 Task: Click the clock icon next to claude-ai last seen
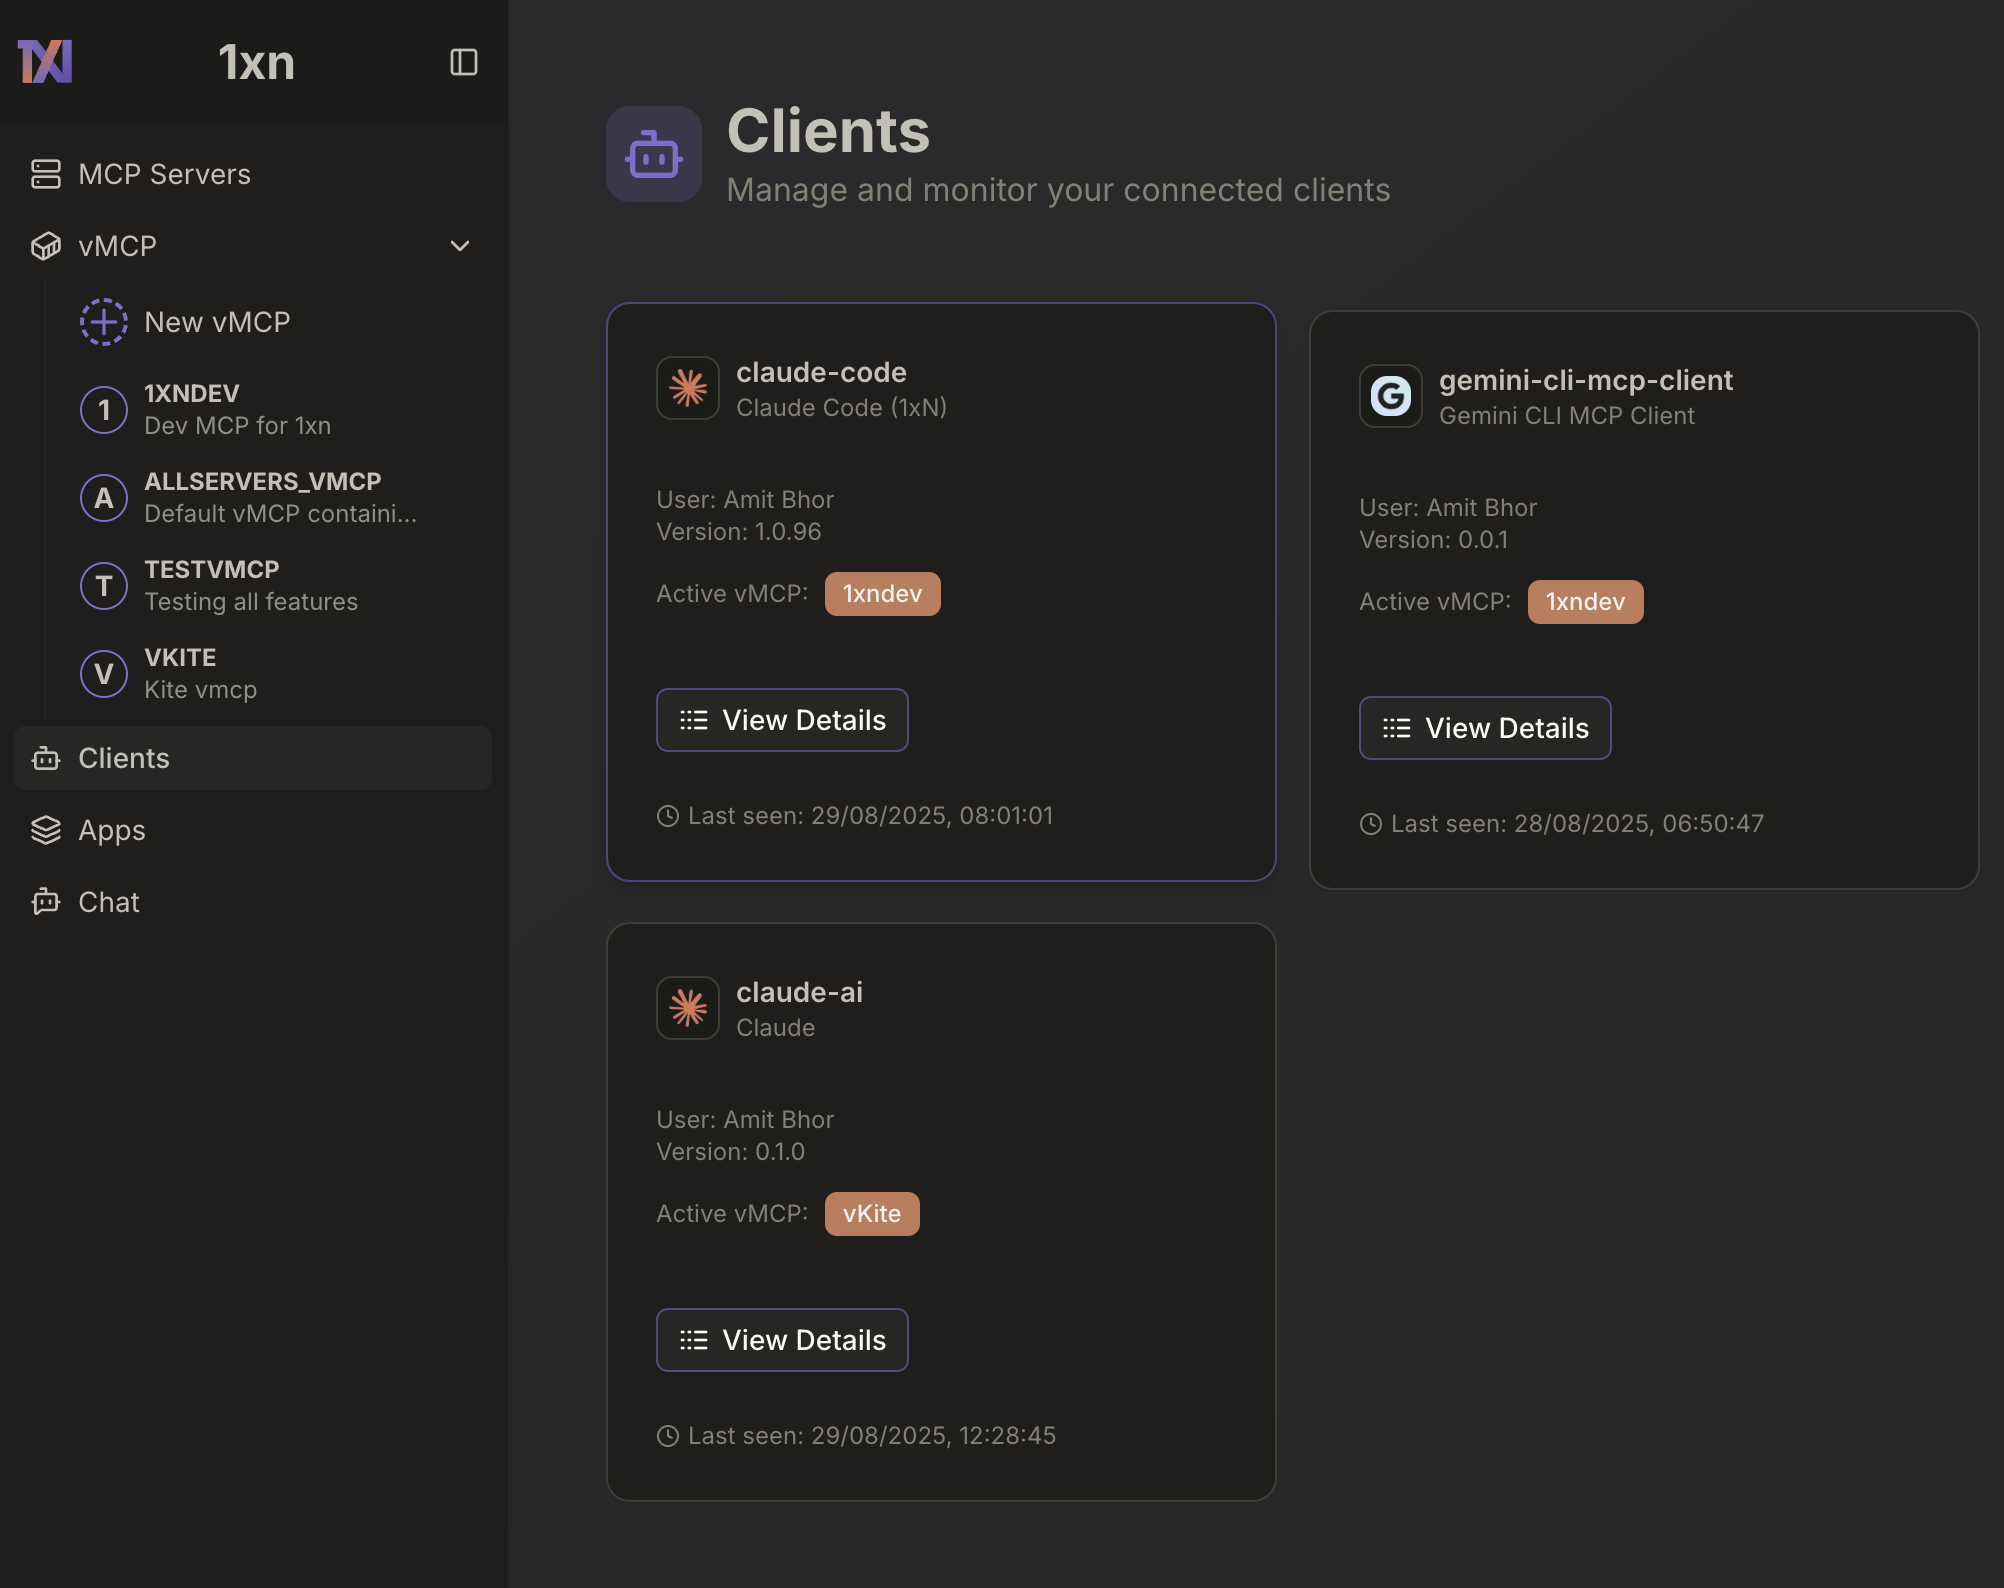(667, 1435)
